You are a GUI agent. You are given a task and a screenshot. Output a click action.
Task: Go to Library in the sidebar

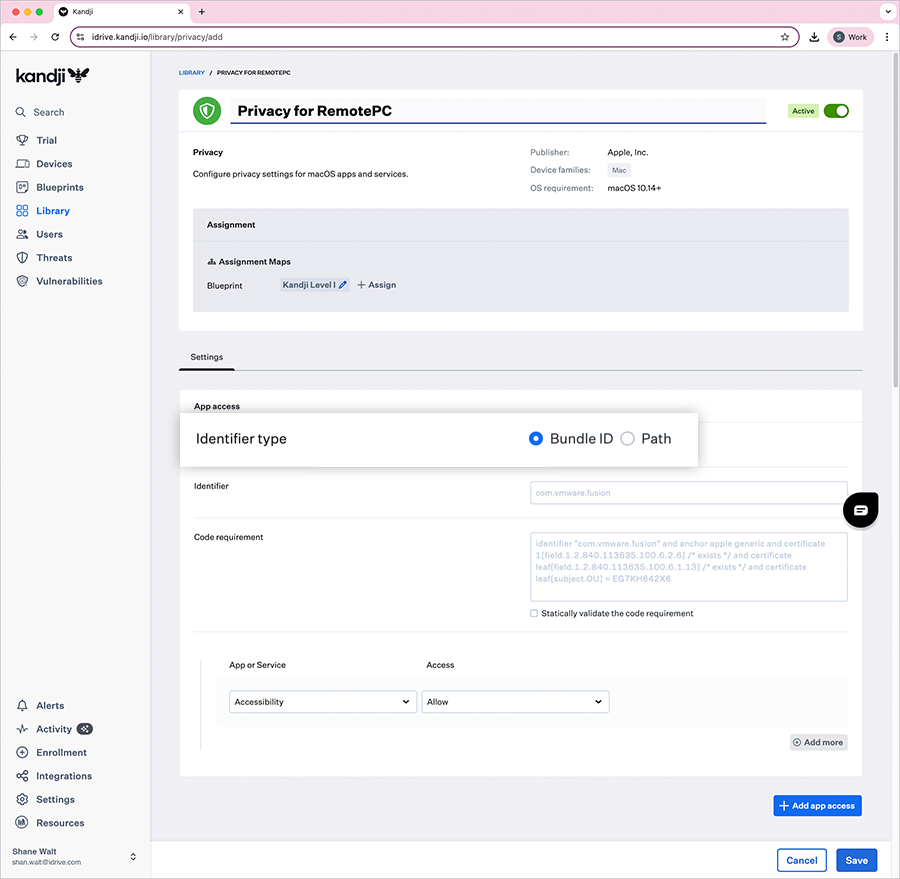(x=53, y=211)
